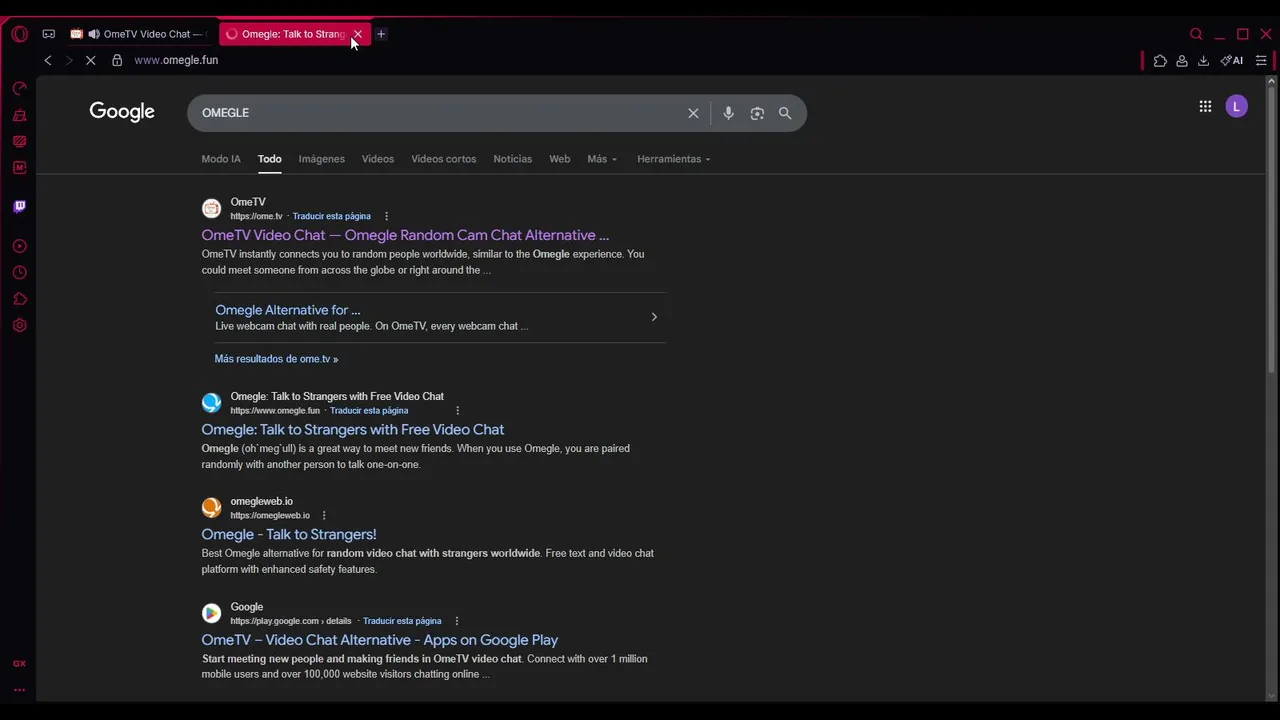The image size is (1280, 720).
Task: Open the Easy Setup sliders icon
Action: point(1261,61)
